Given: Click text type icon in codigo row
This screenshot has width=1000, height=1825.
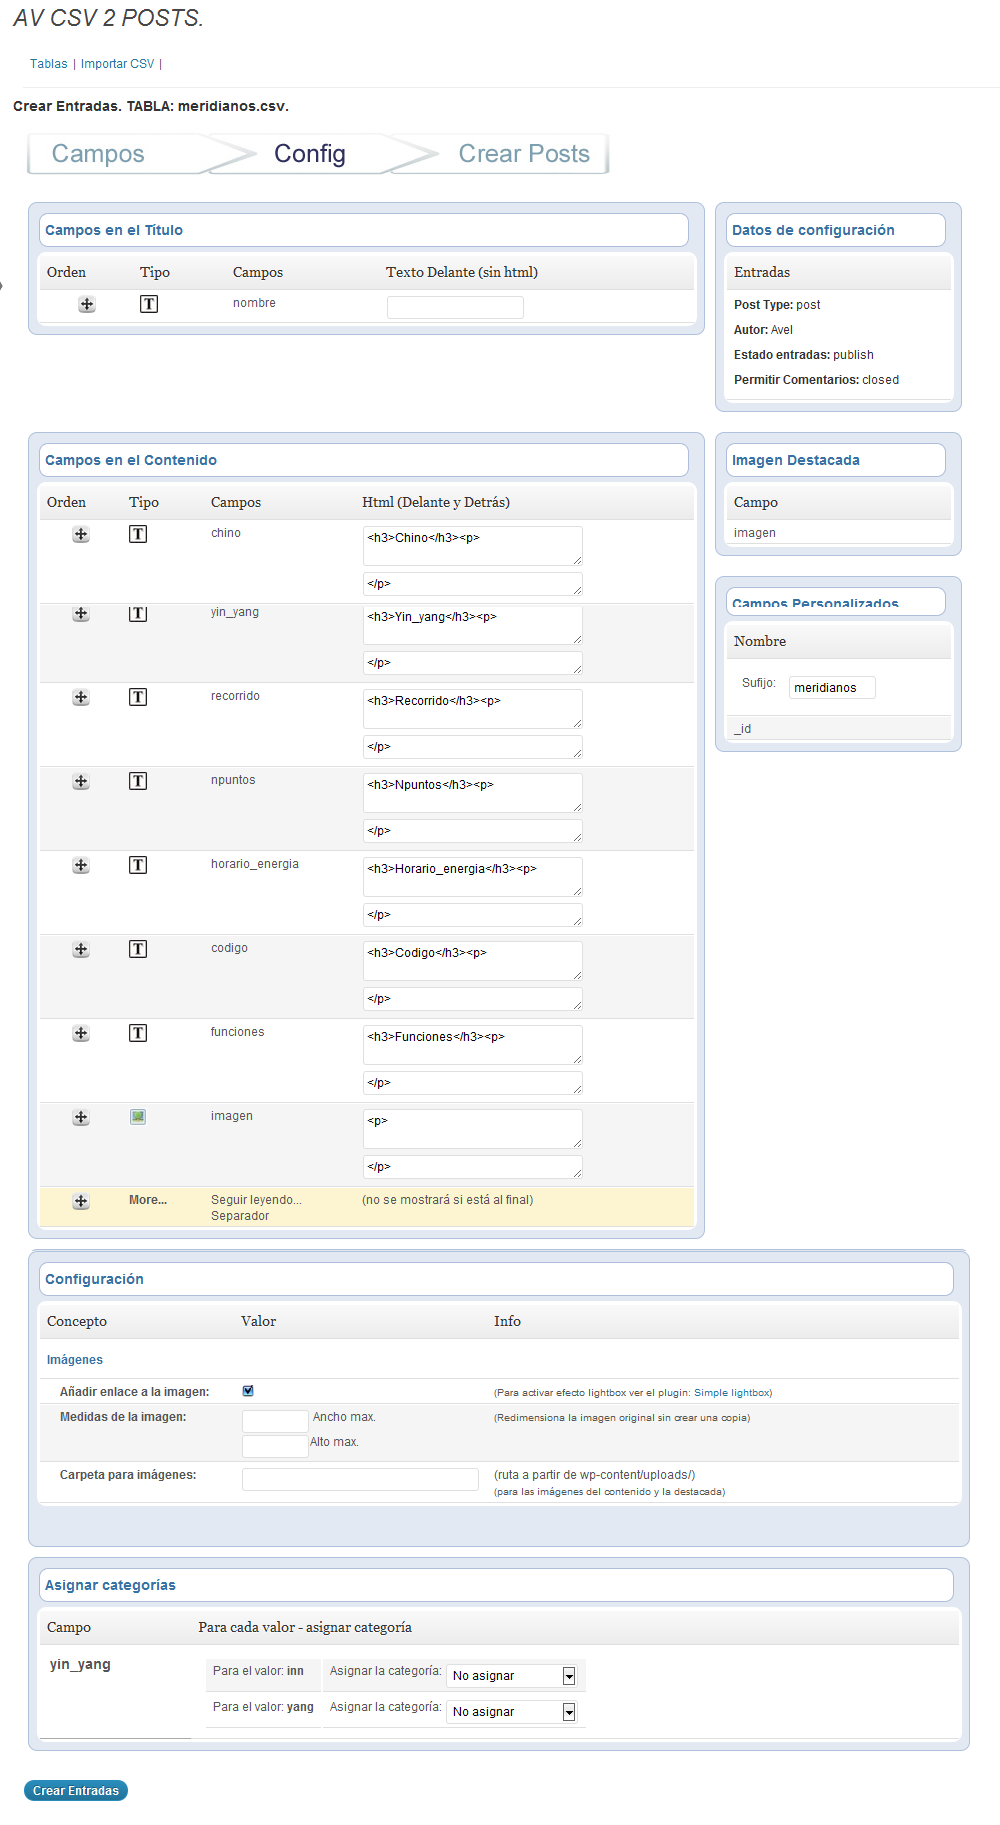Looking at the screenshot, I should coord(138,949).
